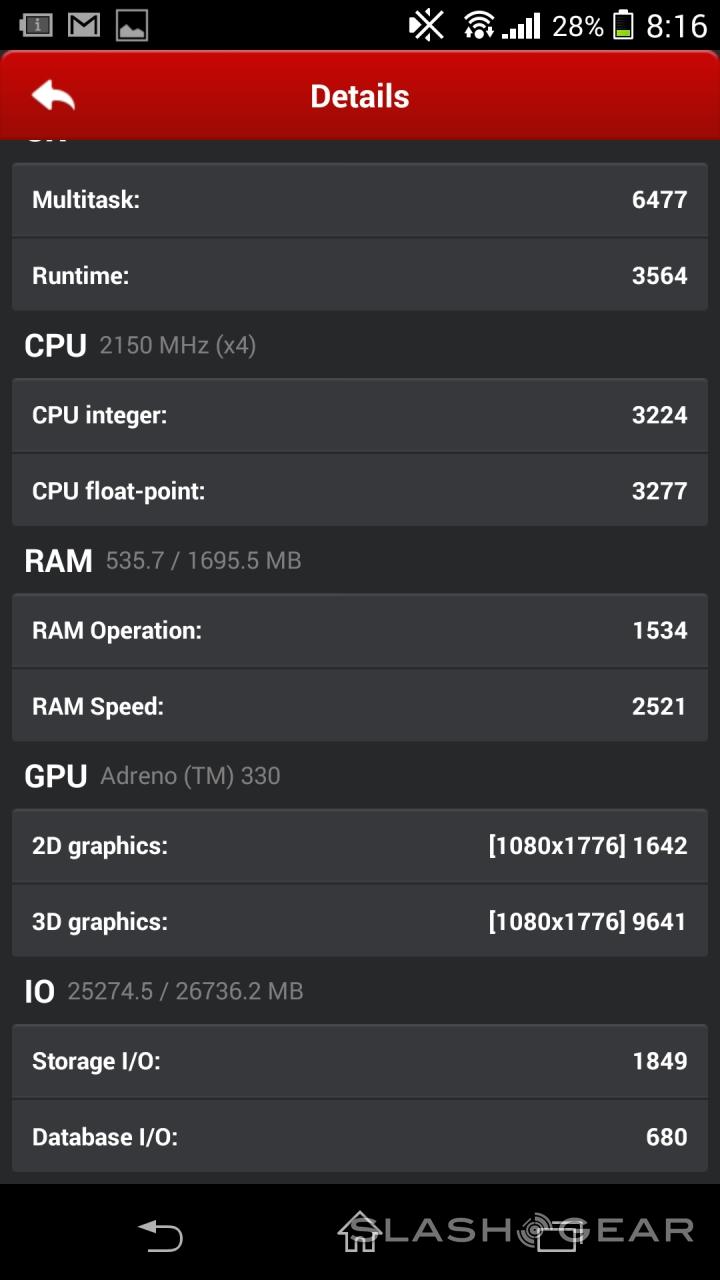Open recent apps navigation button

(x=555, y=1236)
